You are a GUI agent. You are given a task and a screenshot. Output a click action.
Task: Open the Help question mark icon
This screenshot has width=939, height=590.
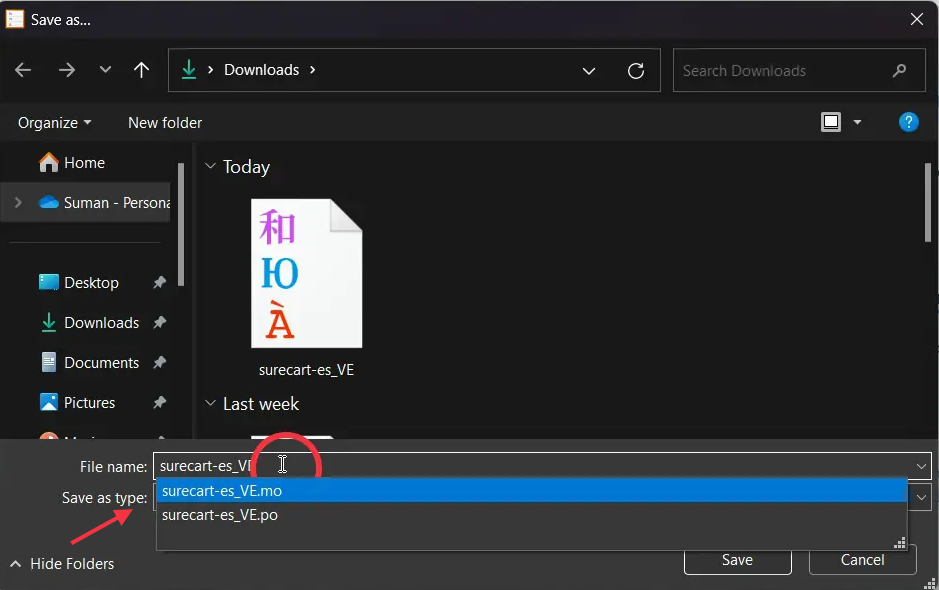908,122
